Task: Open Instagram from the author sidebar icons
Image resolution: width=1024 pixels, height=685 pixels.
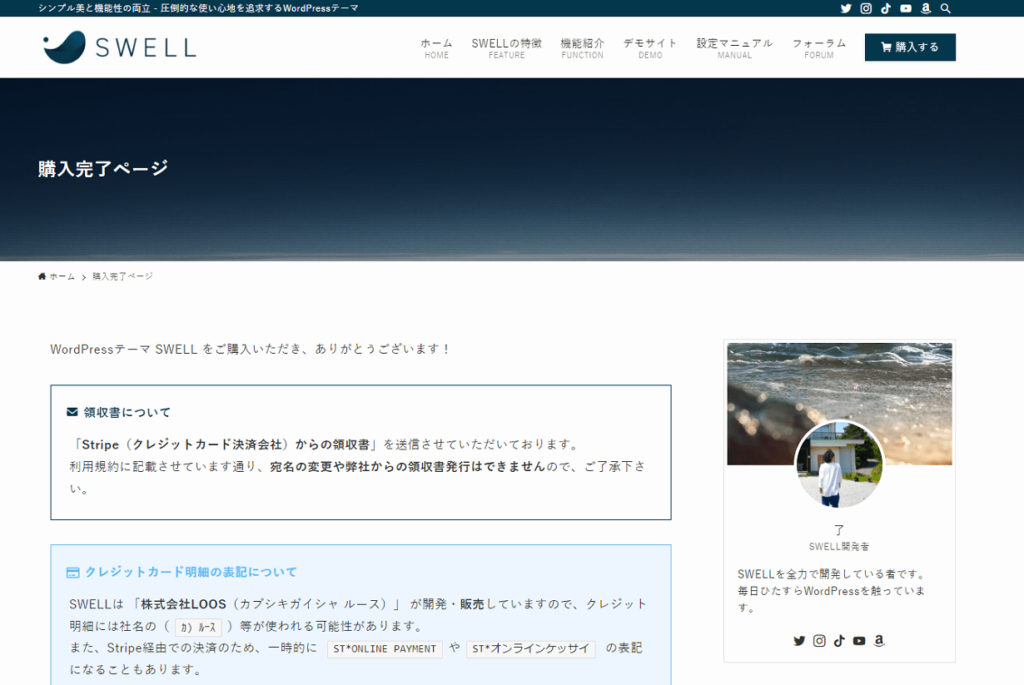Action: tap(819, 640)
